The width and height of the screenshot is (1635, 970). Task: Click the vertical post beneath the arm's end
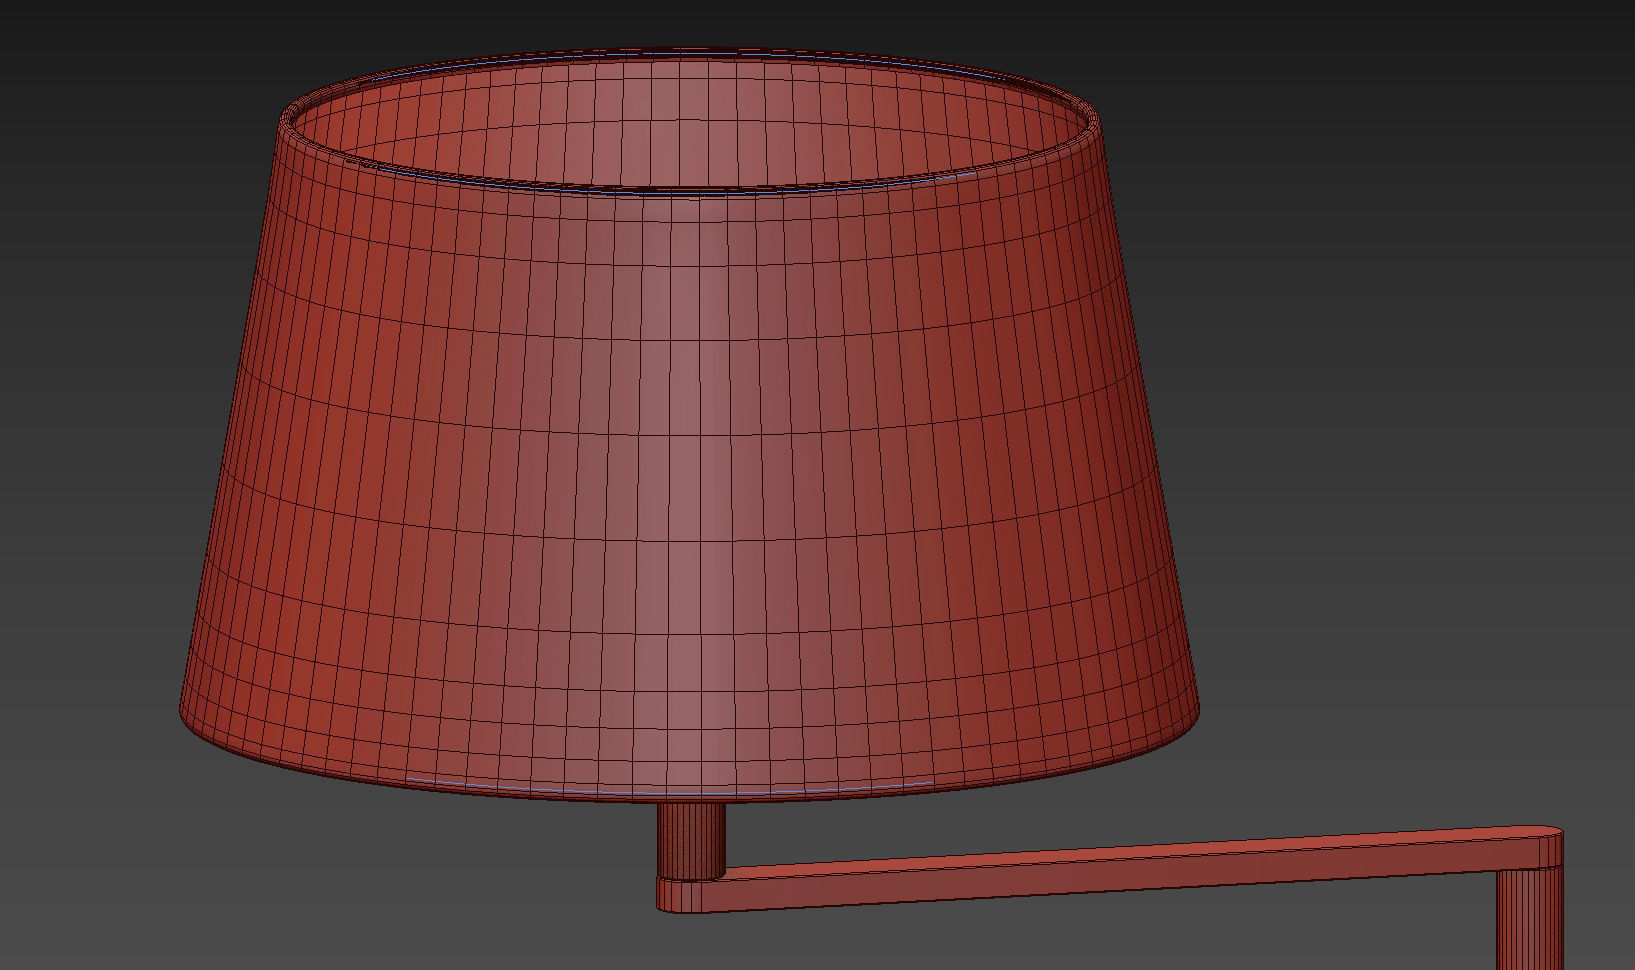pyautogui.click(x=1530, y=918)
